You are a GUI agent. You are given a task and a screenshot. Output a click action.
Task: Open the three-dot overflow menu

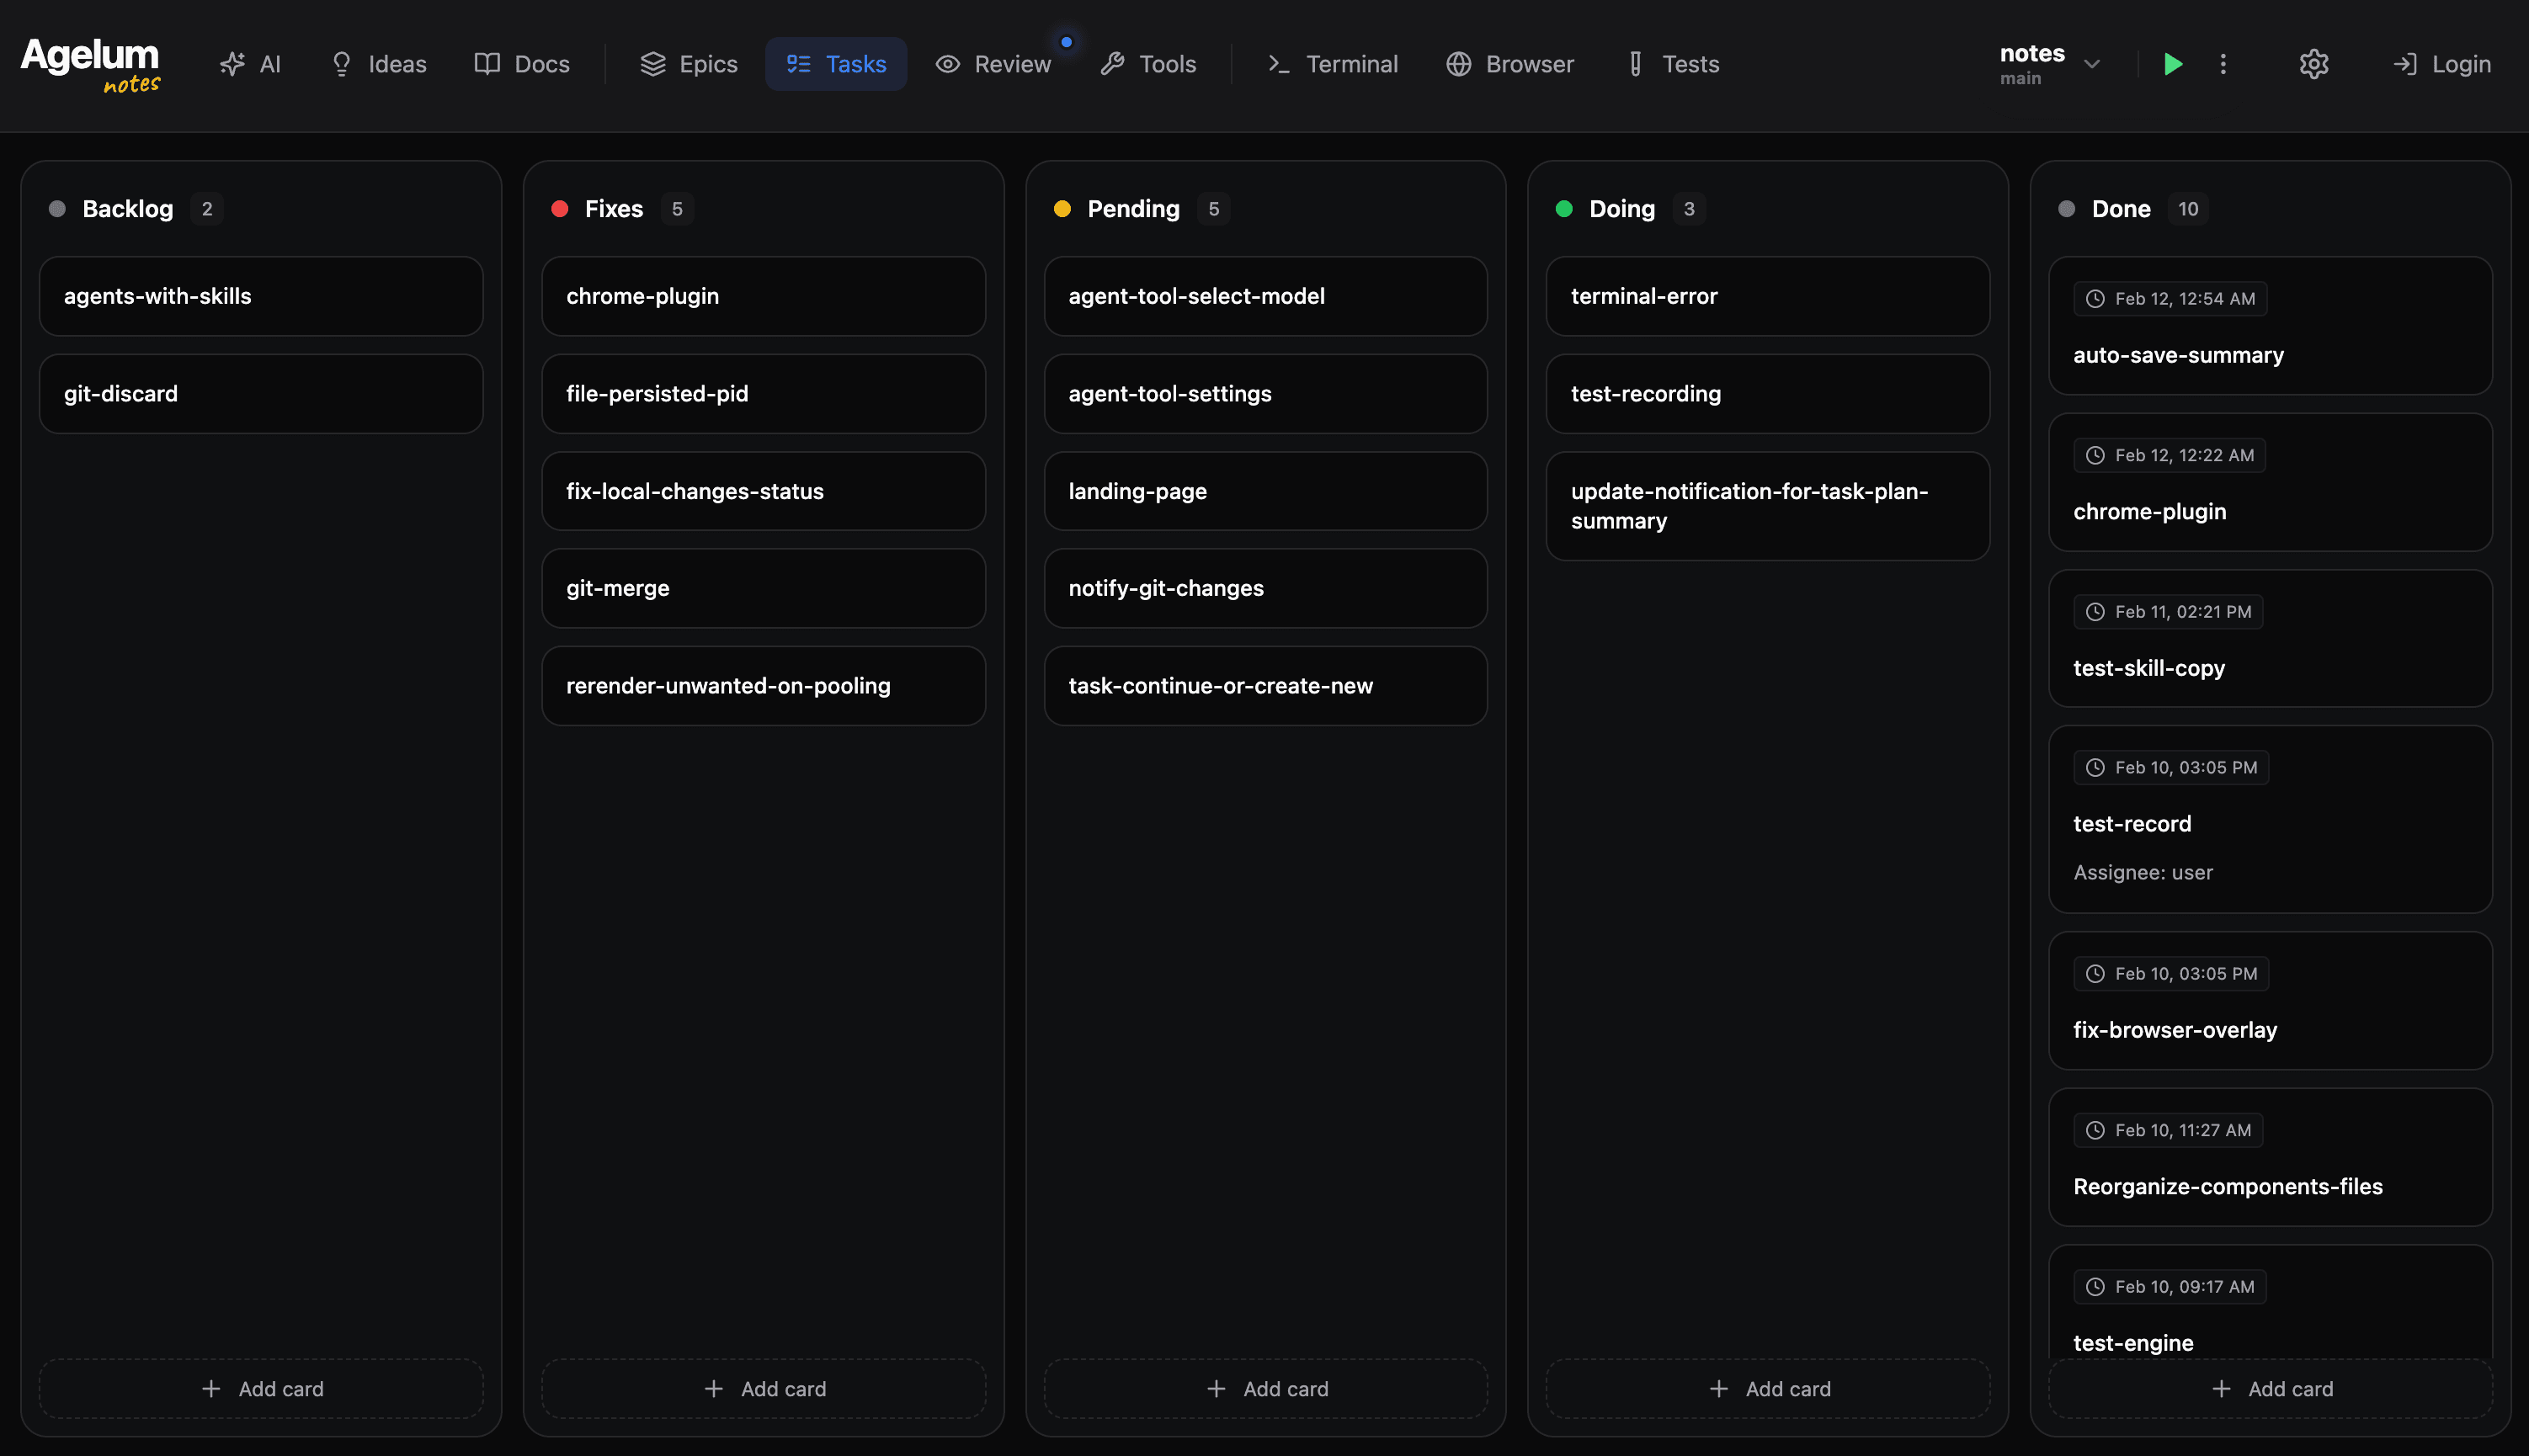click(2223, 63)
